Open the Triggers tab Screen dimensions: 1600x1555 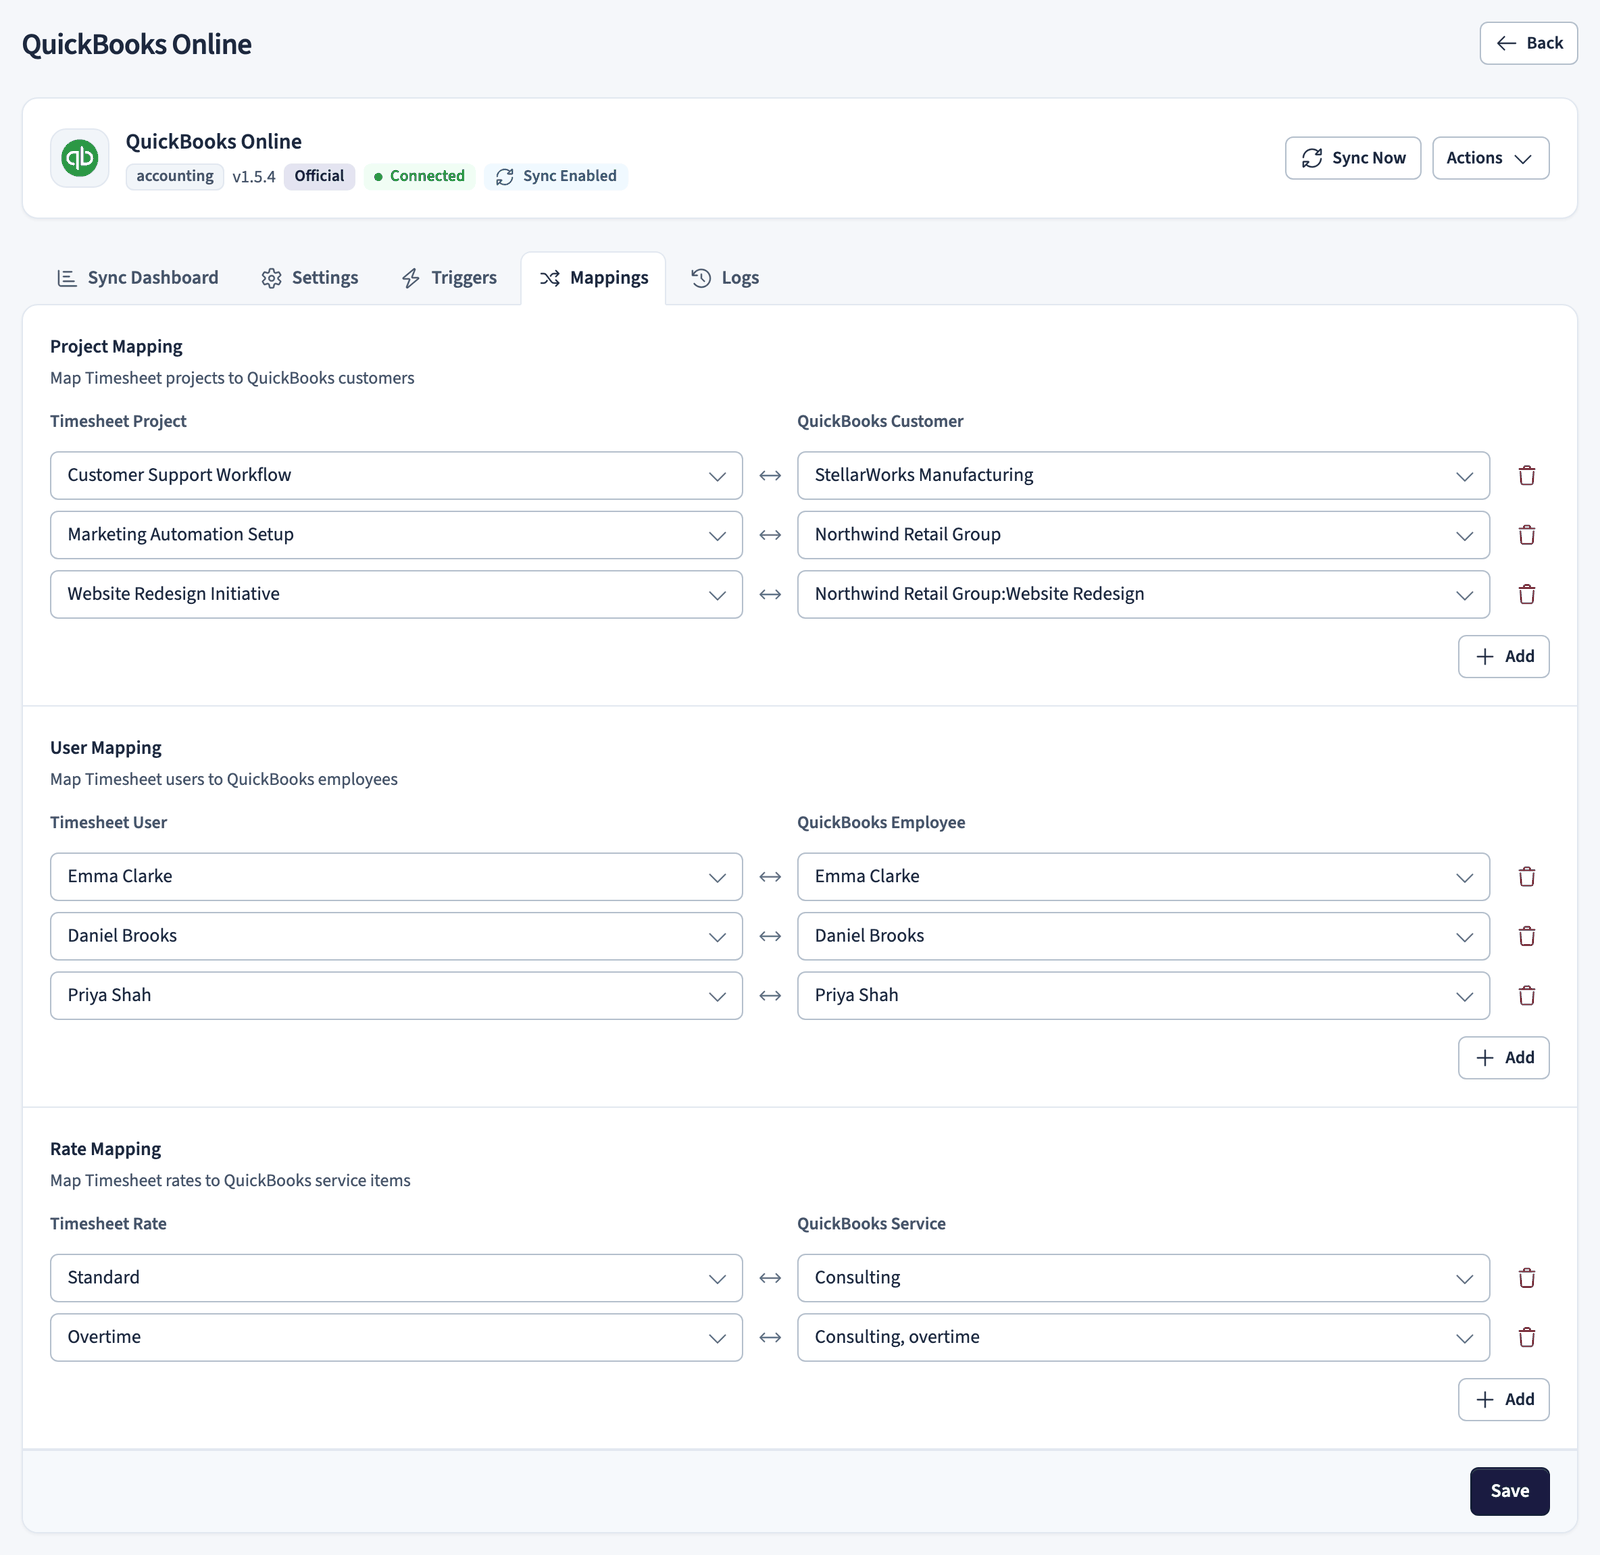pos(449,278)
